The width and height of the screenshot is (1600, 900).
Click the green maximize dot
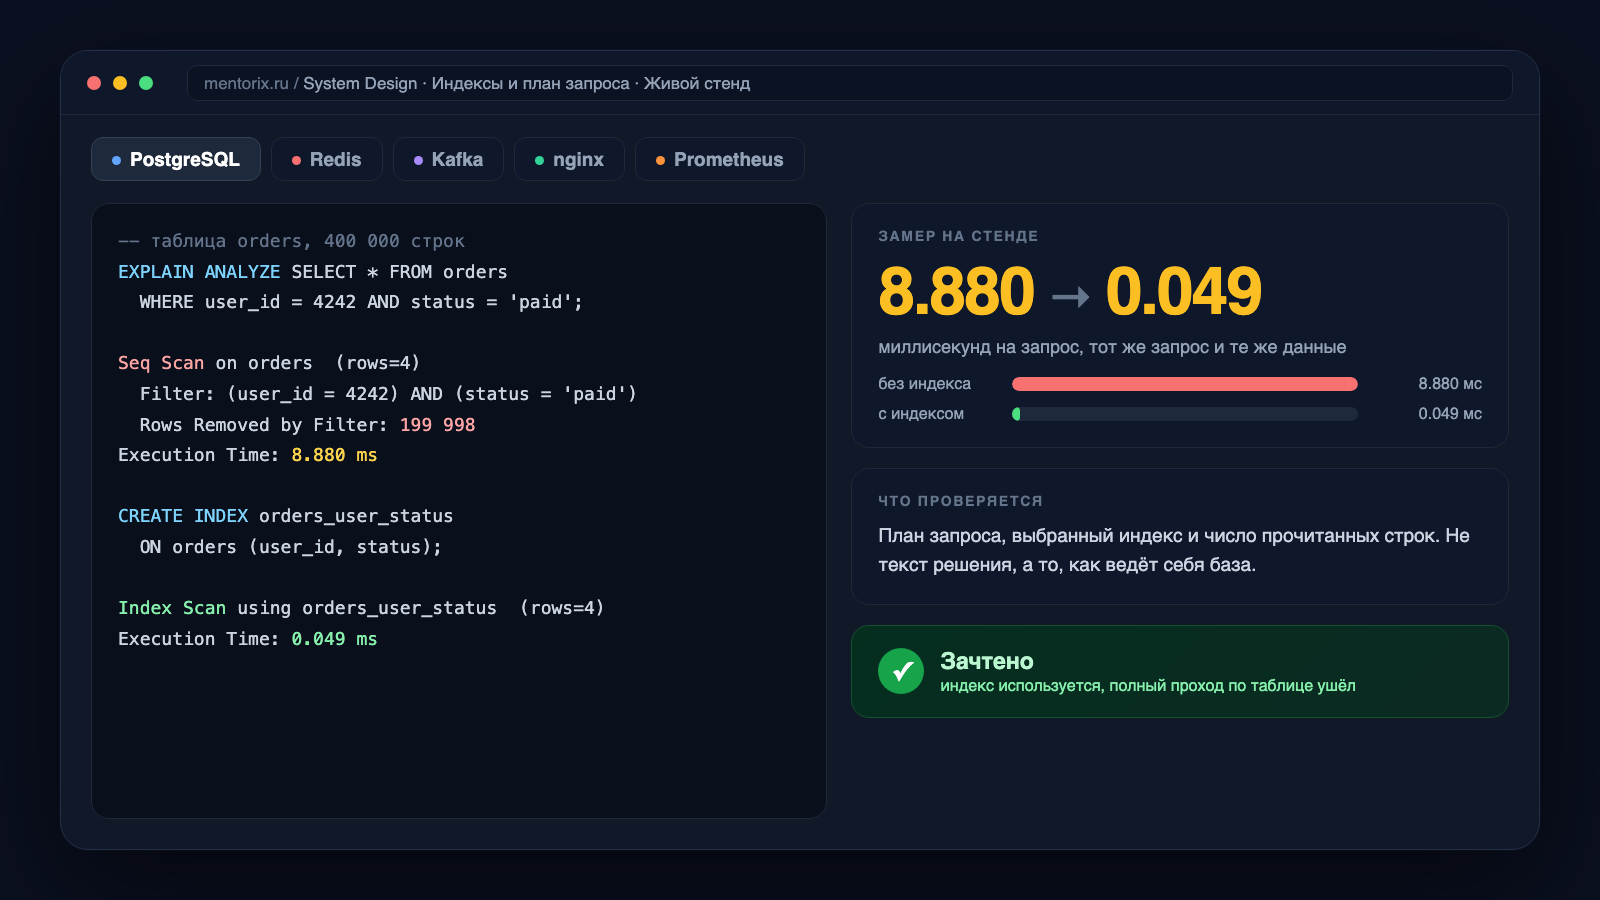coord(146,83)
